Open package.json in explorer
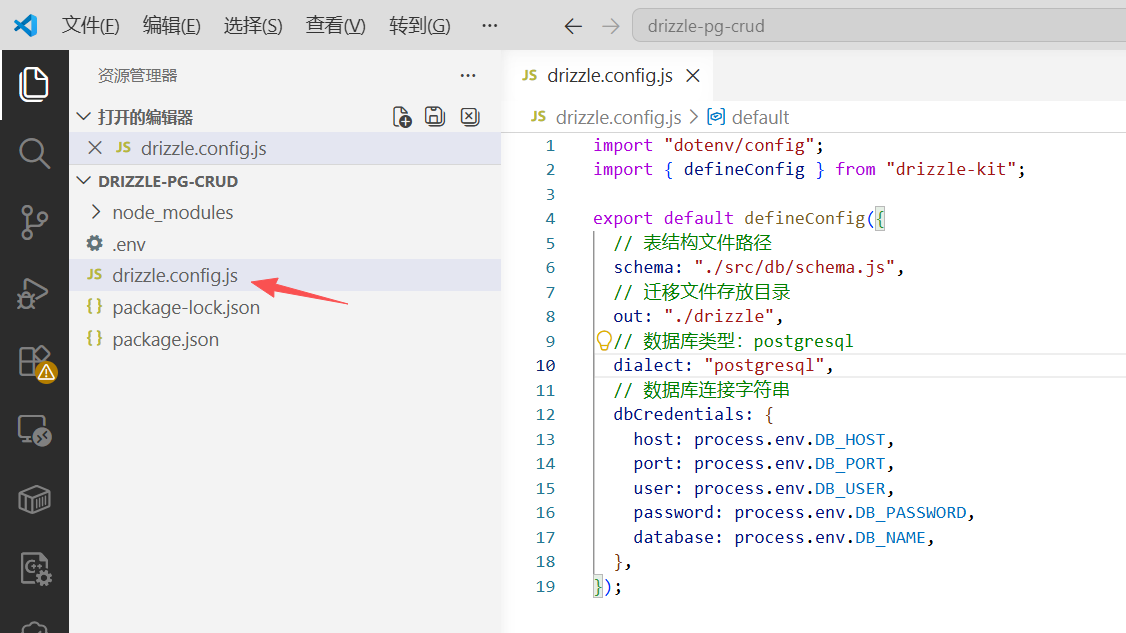Image resolution: width=1126 pixels, height=633 pixels. [x=286, y=339]
